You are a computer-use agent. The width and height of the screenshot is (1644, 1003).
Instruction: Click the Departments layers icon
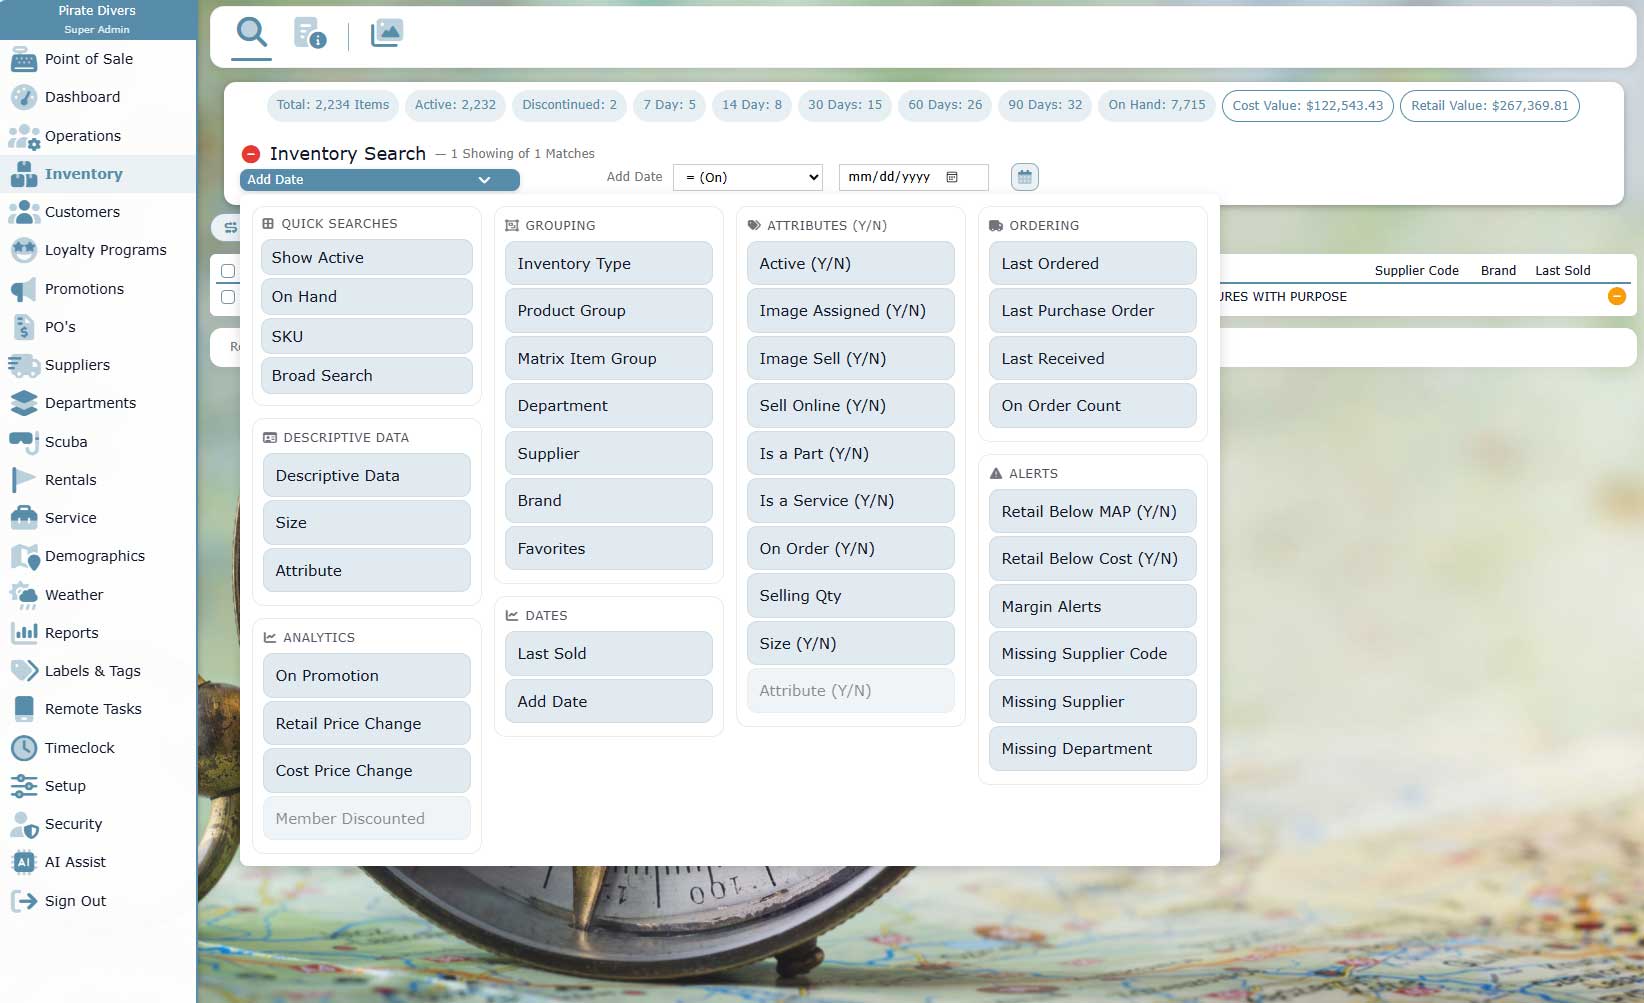pos(23,403)
